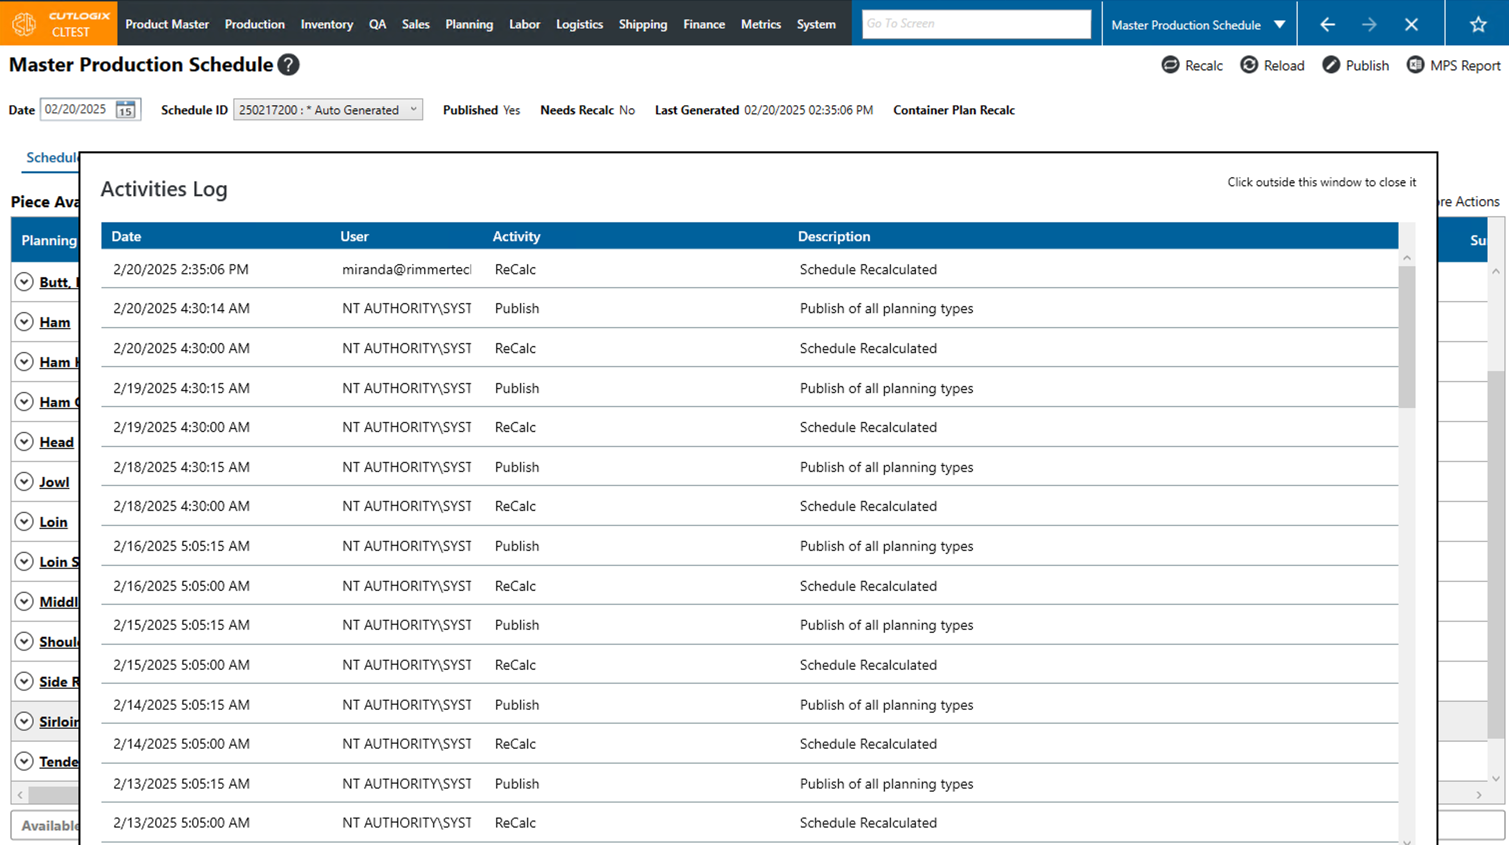The height and width of the screenshot is (845, 1509).
Task: Click the Activities Log vertical scrollbar thumb
Action: [1406, 336]
